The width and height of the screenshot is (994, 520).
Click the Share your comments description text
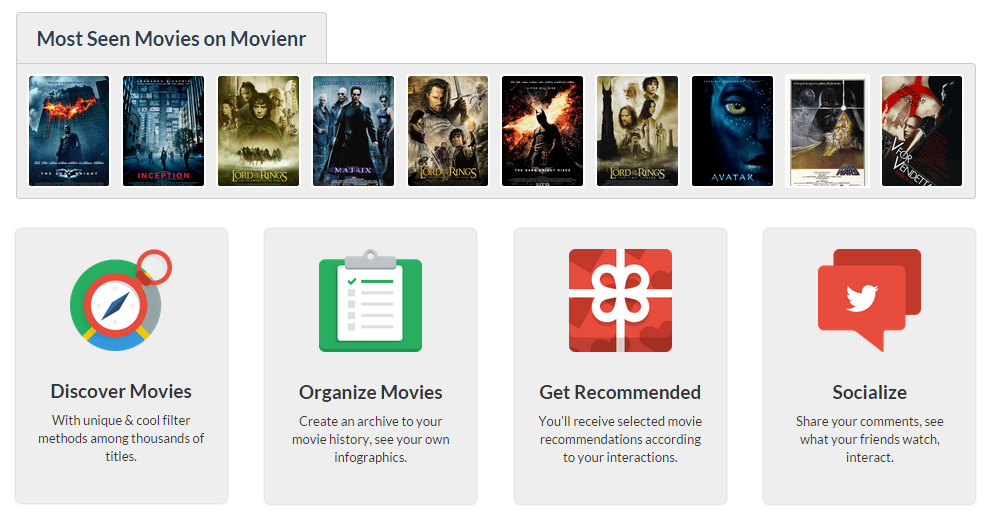point(869,439)
